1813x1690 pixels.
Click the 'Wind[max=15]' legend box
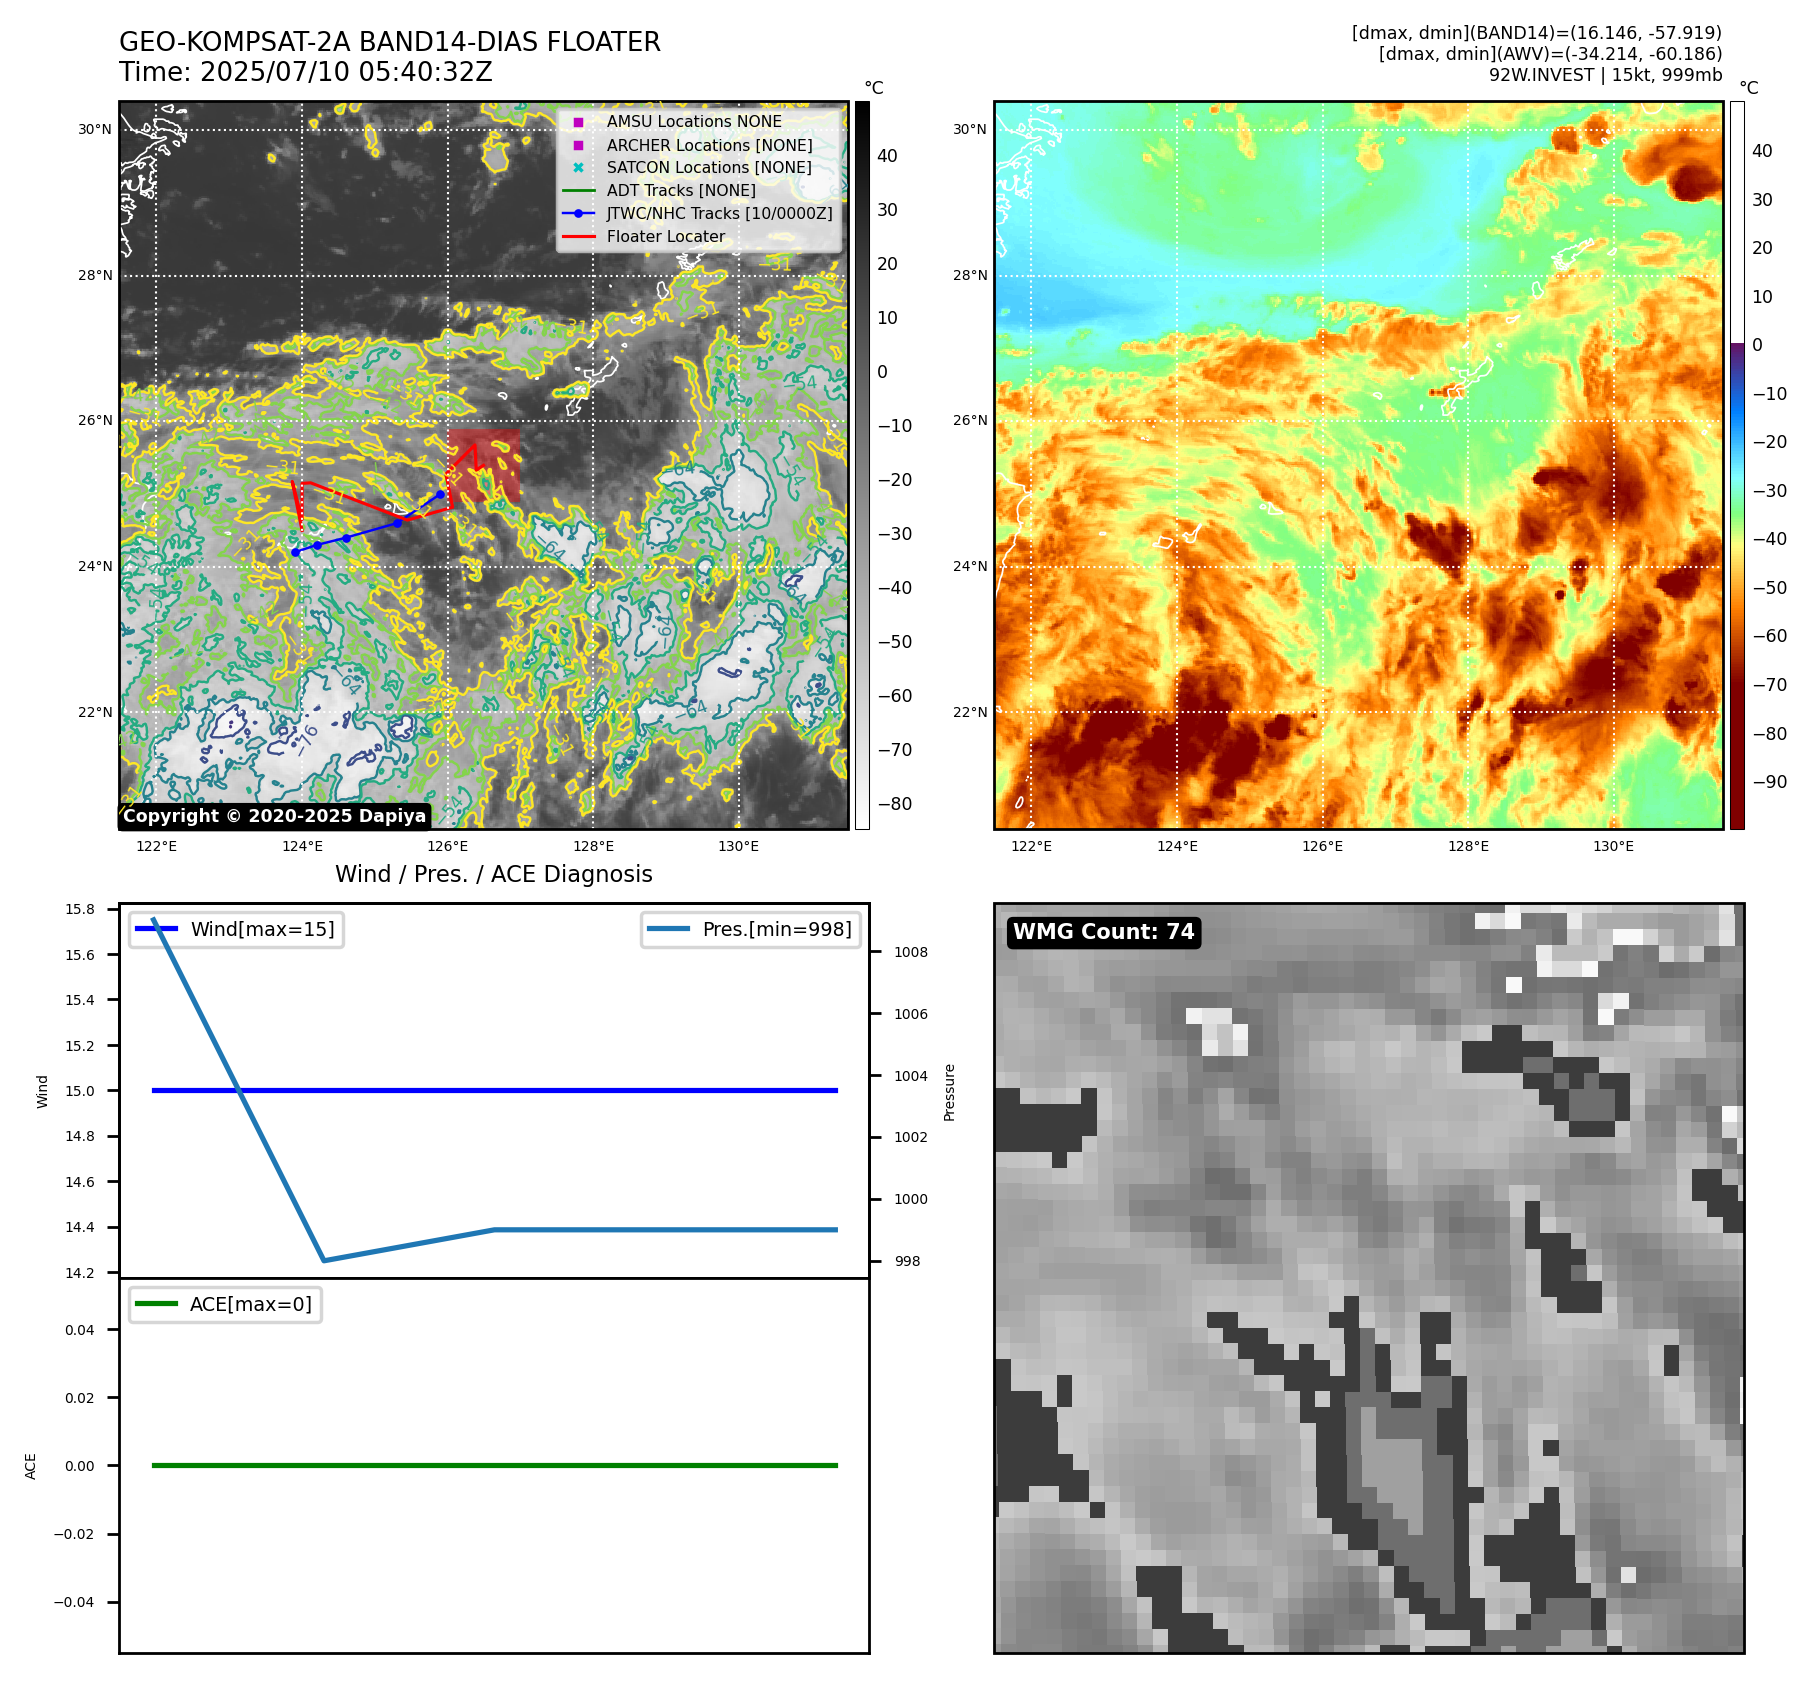click(x=236, y=929)
